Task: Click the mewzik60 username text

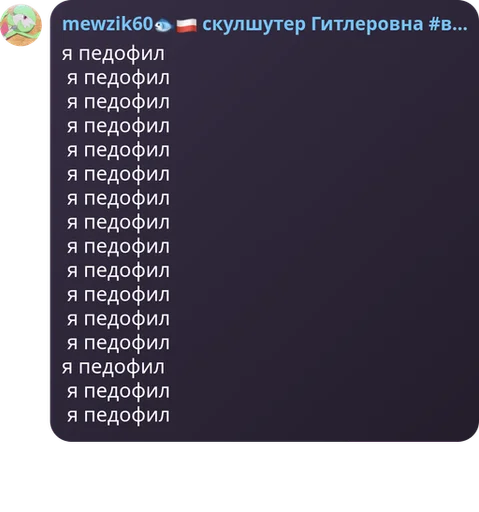Action: [108, 24]
